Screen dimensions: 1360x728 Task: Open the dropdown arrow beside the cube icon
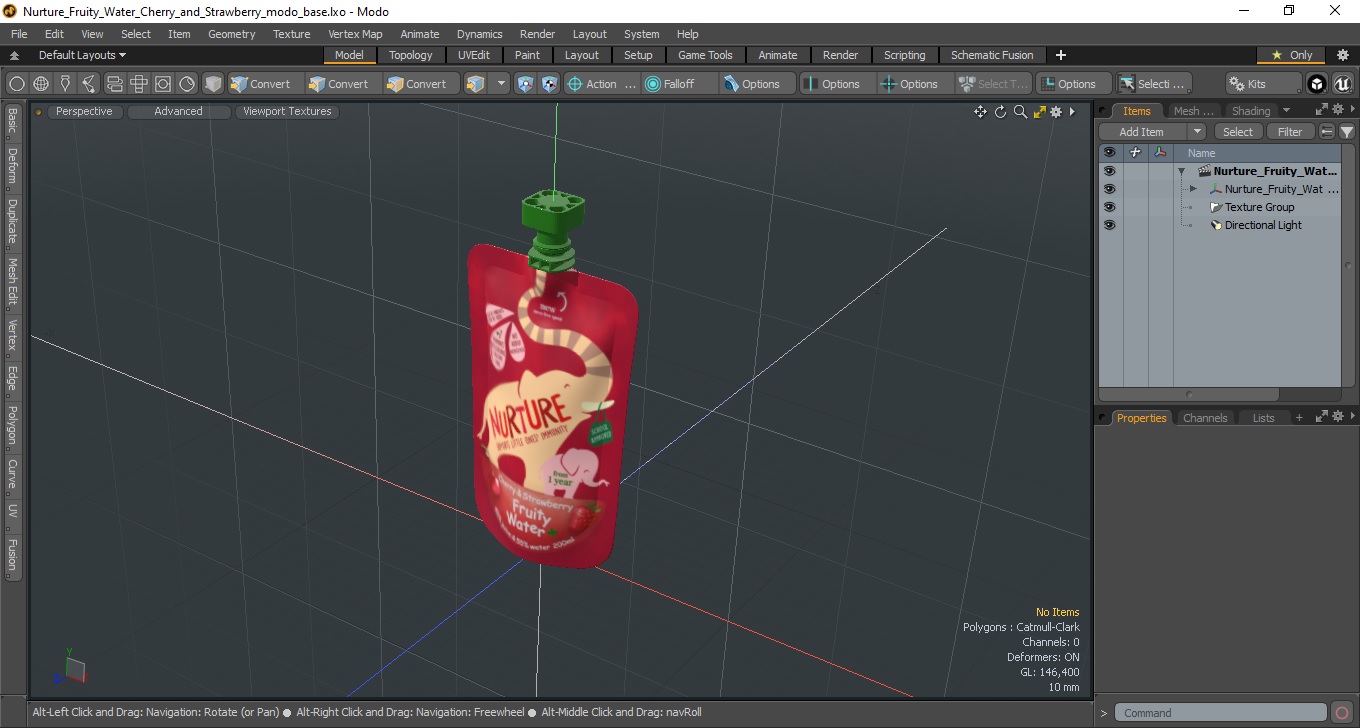[x=501, y=84]
